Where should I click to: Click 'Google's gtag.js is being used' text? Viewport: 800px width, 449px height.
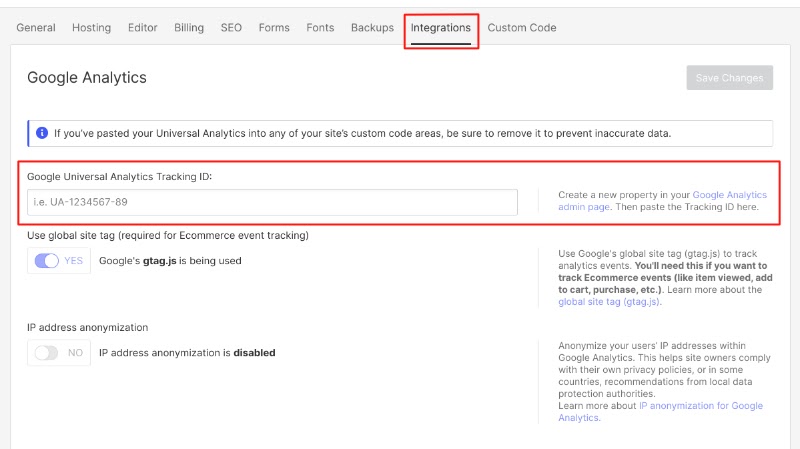(x=170, y=261)
